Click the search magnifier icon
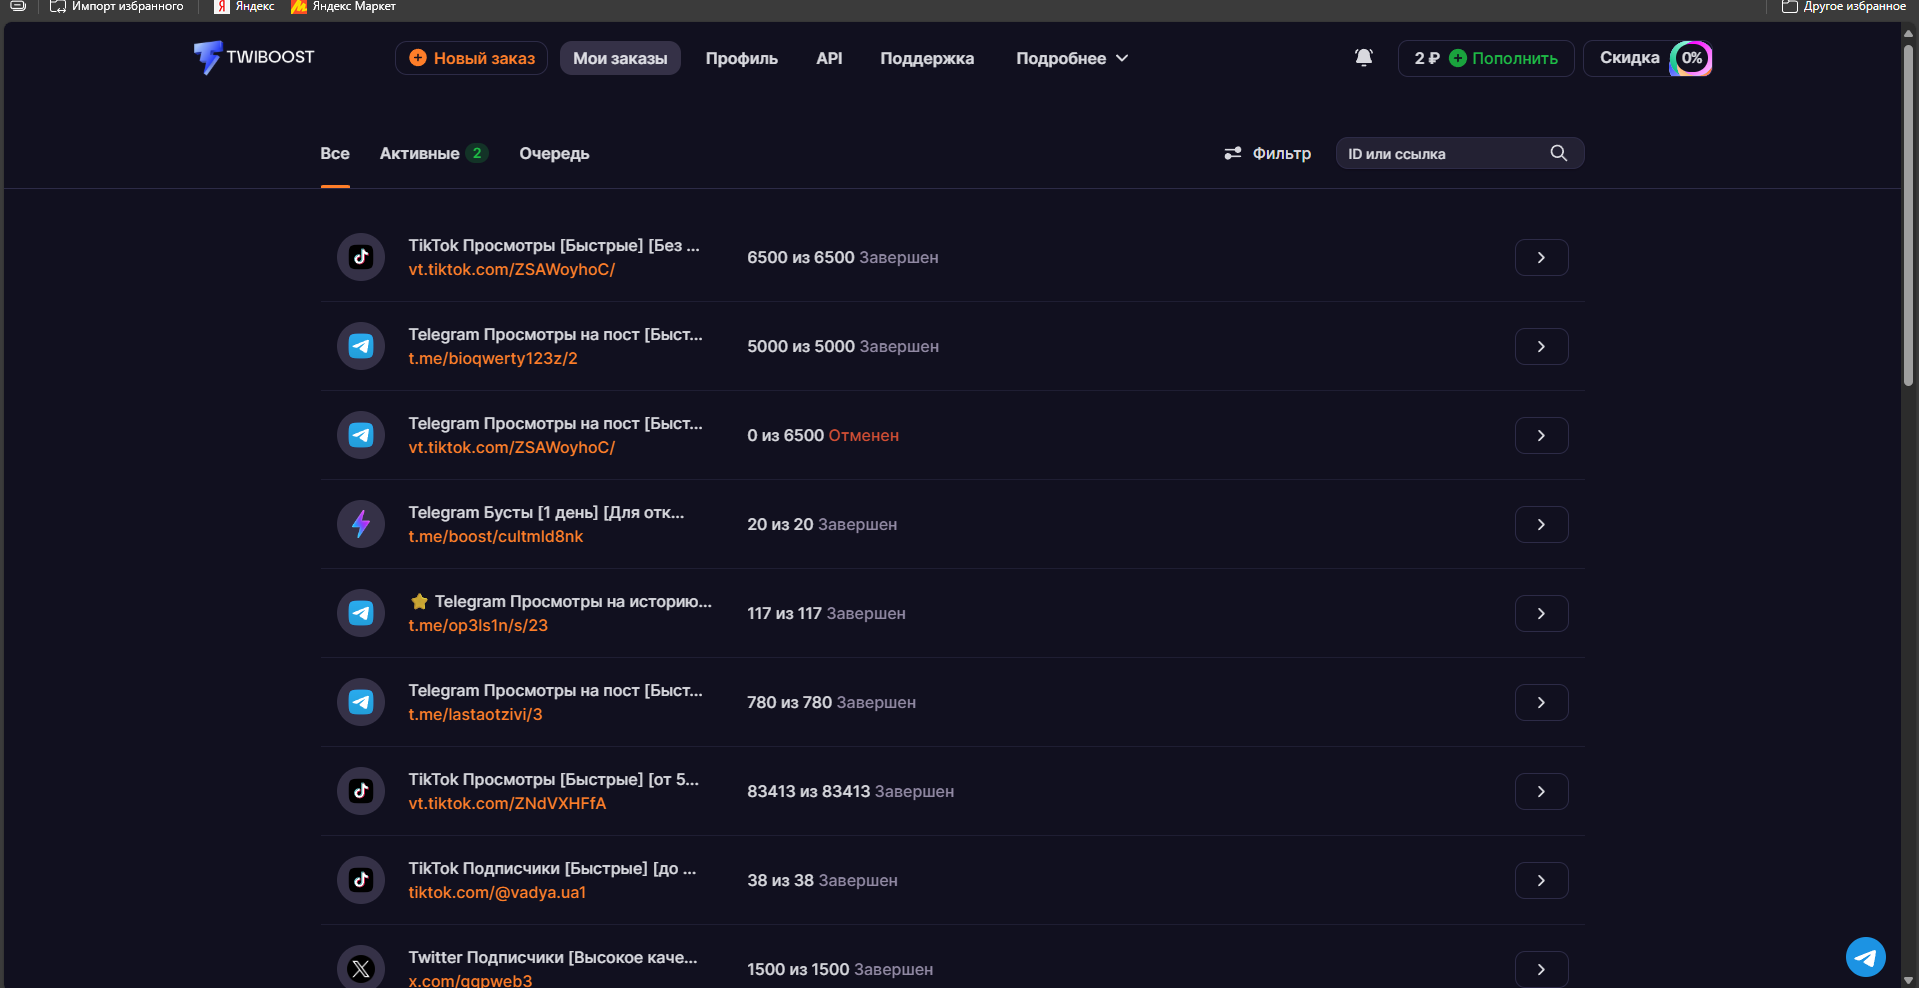 pyautogui.click(x=1558, y=153)
